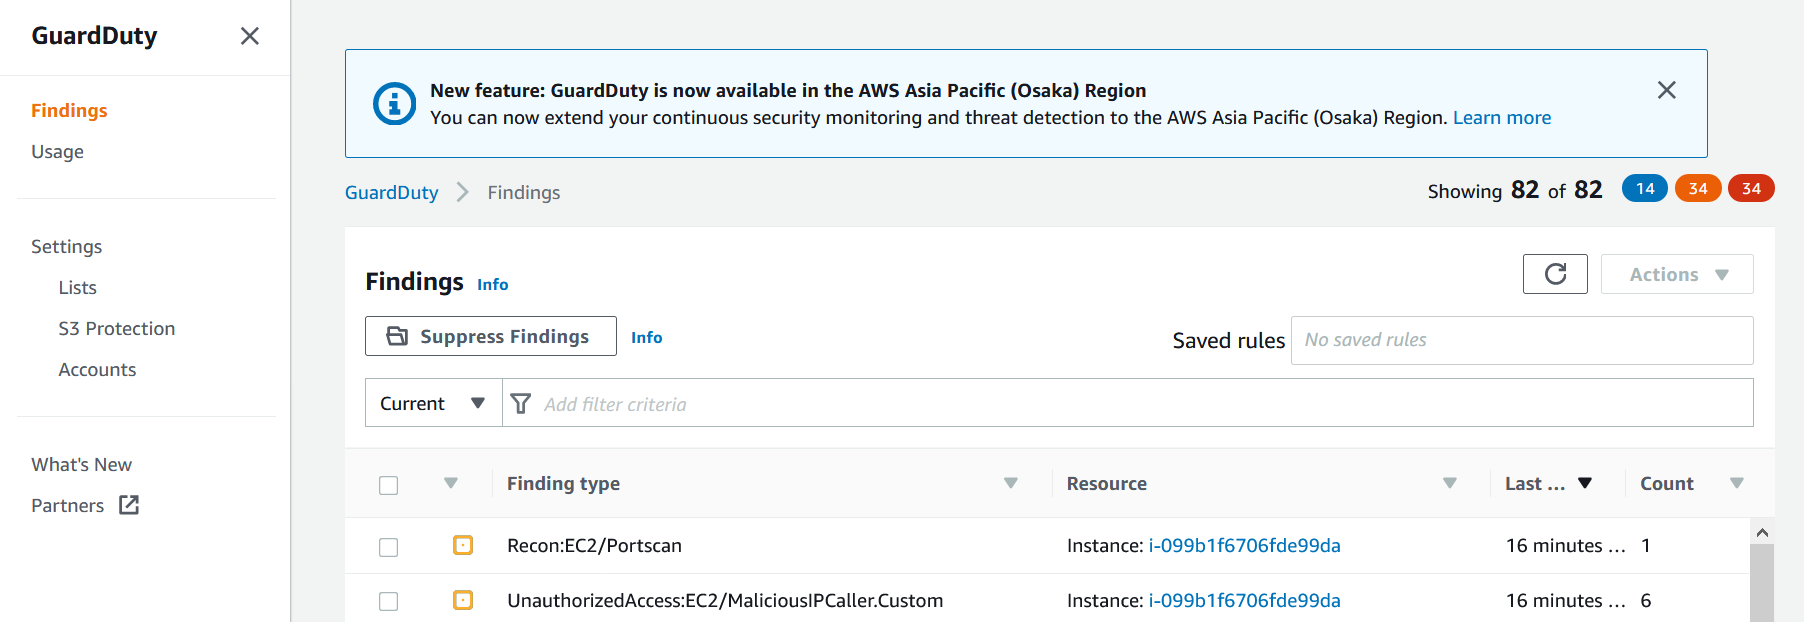
Task: Click the filter funnel icon
Action: [521, 403]
